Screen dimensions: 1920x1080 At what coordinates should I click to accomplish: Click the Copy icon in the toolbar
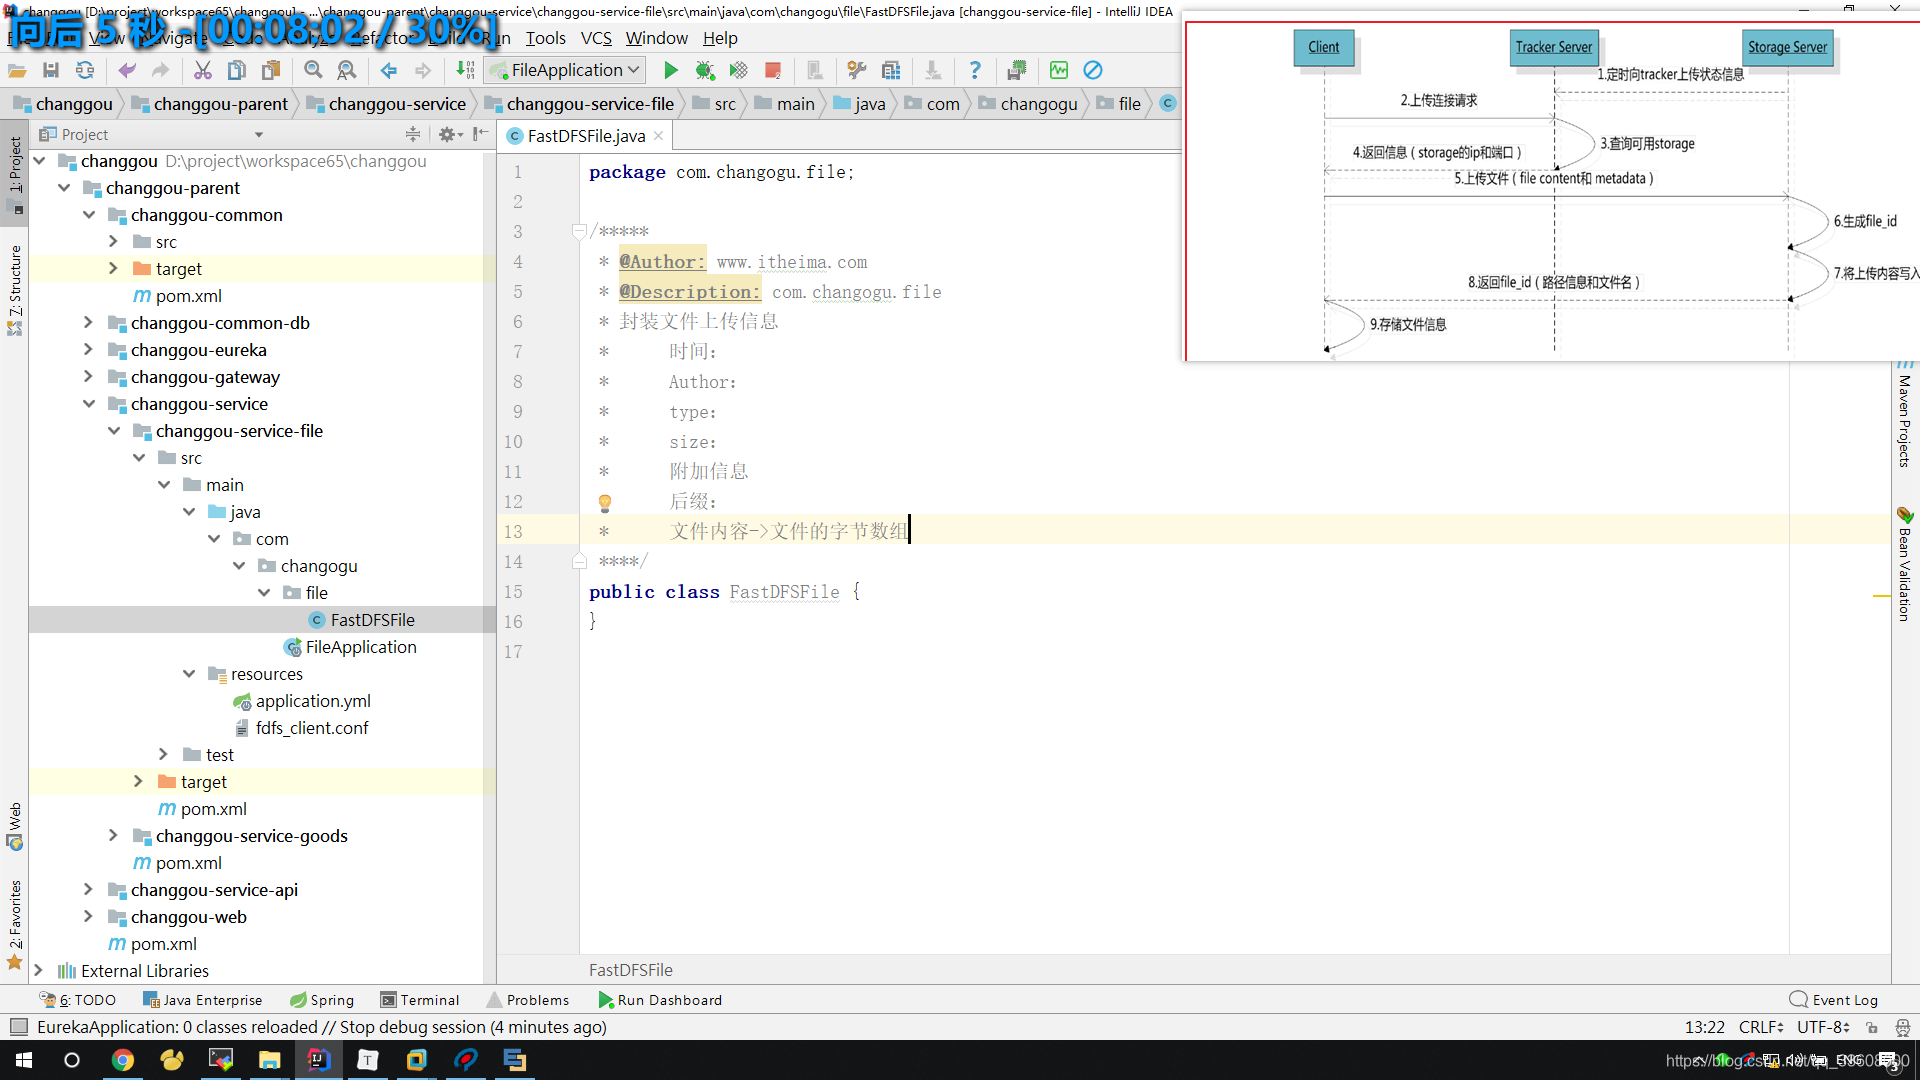pos(237,70)
